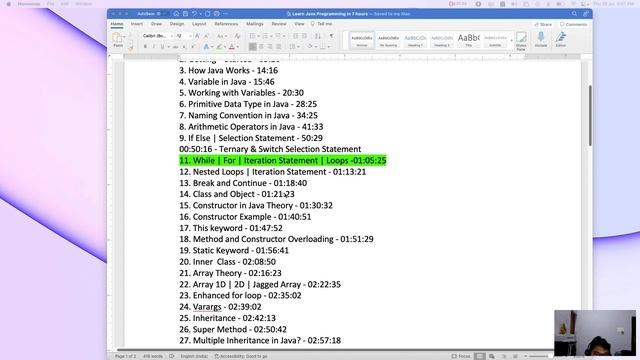Switch to the Design tab
This screenshot has height=360, width=640.
pyautogui.click(x=177, y=24)
